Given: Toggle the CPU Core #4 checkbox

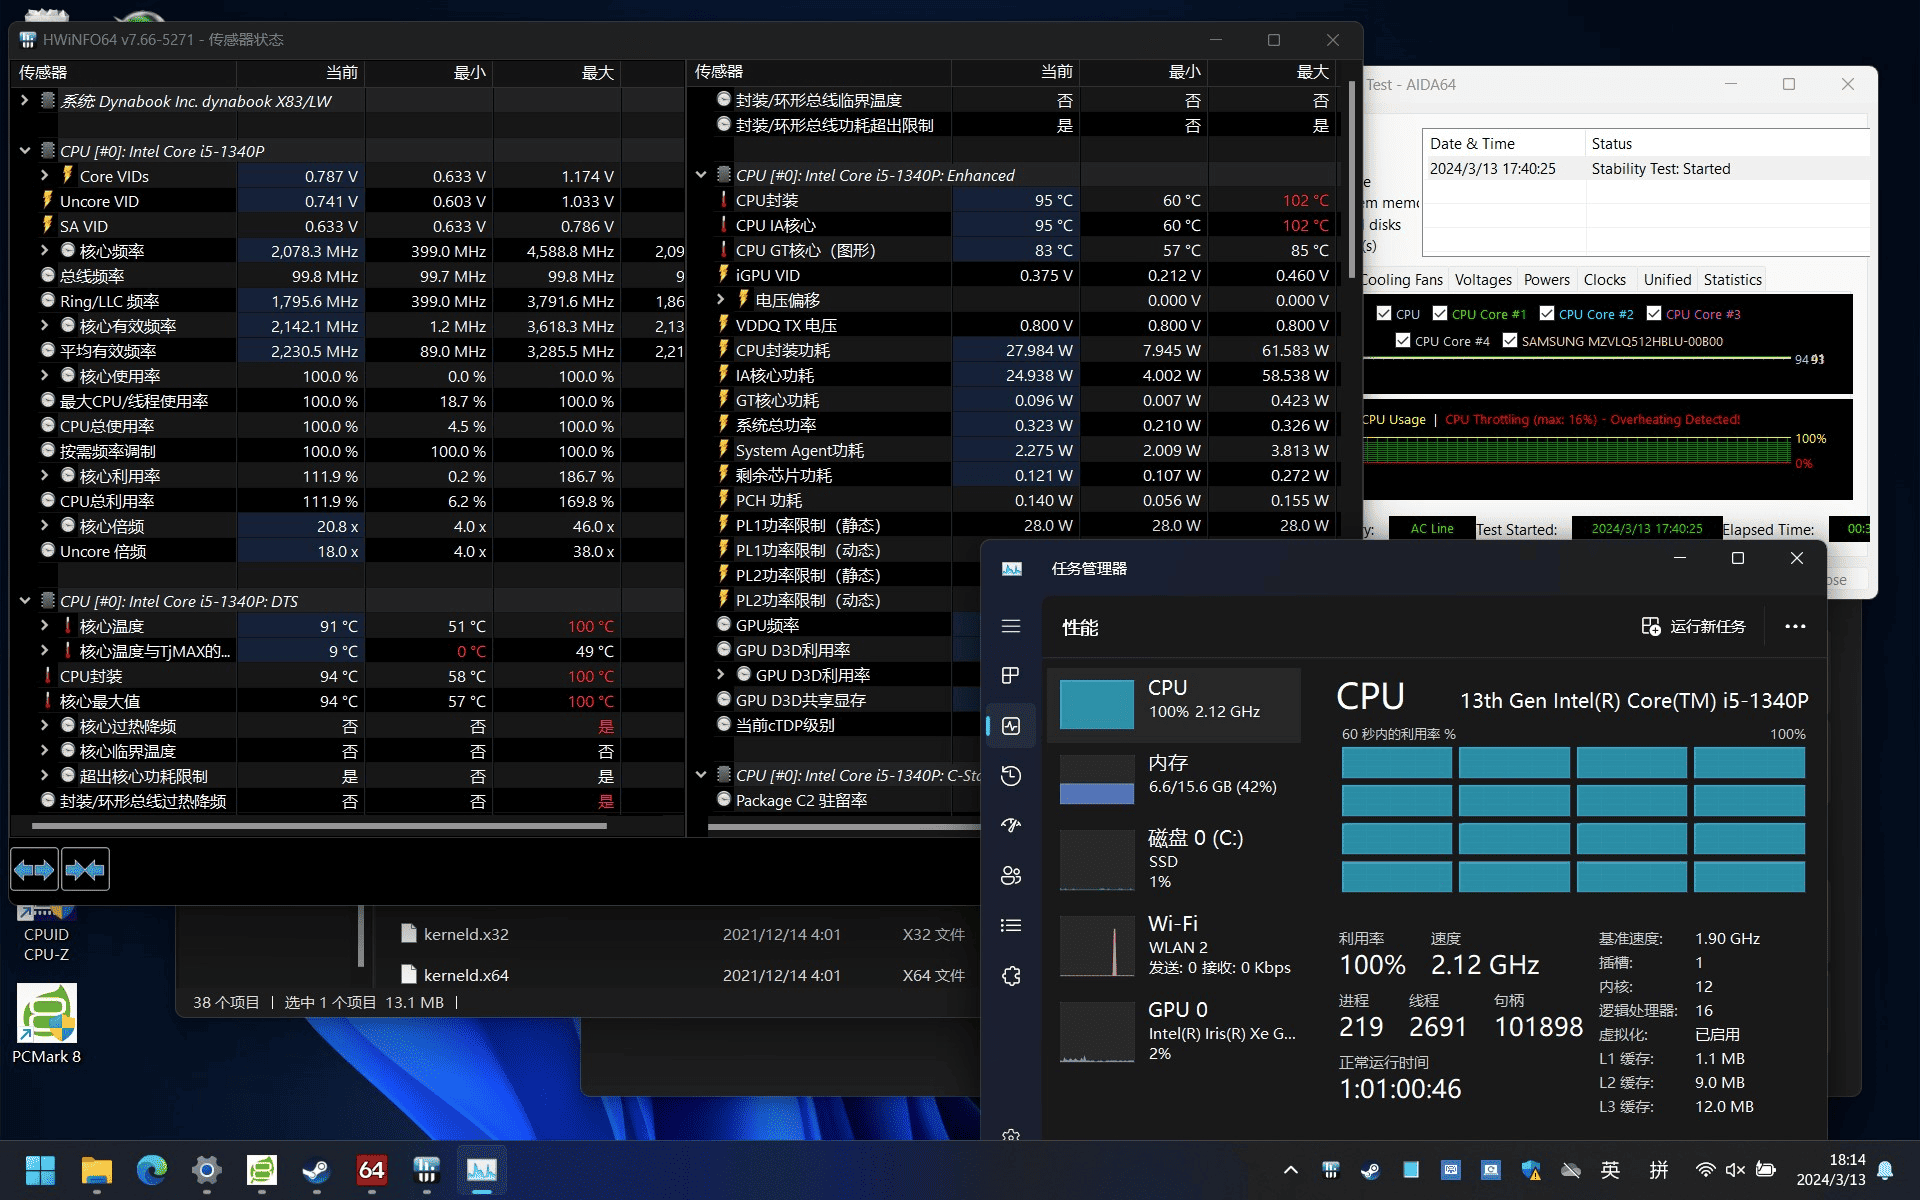Looking at the screenshot, I should pyautogui.click(x=1403, y=341).
